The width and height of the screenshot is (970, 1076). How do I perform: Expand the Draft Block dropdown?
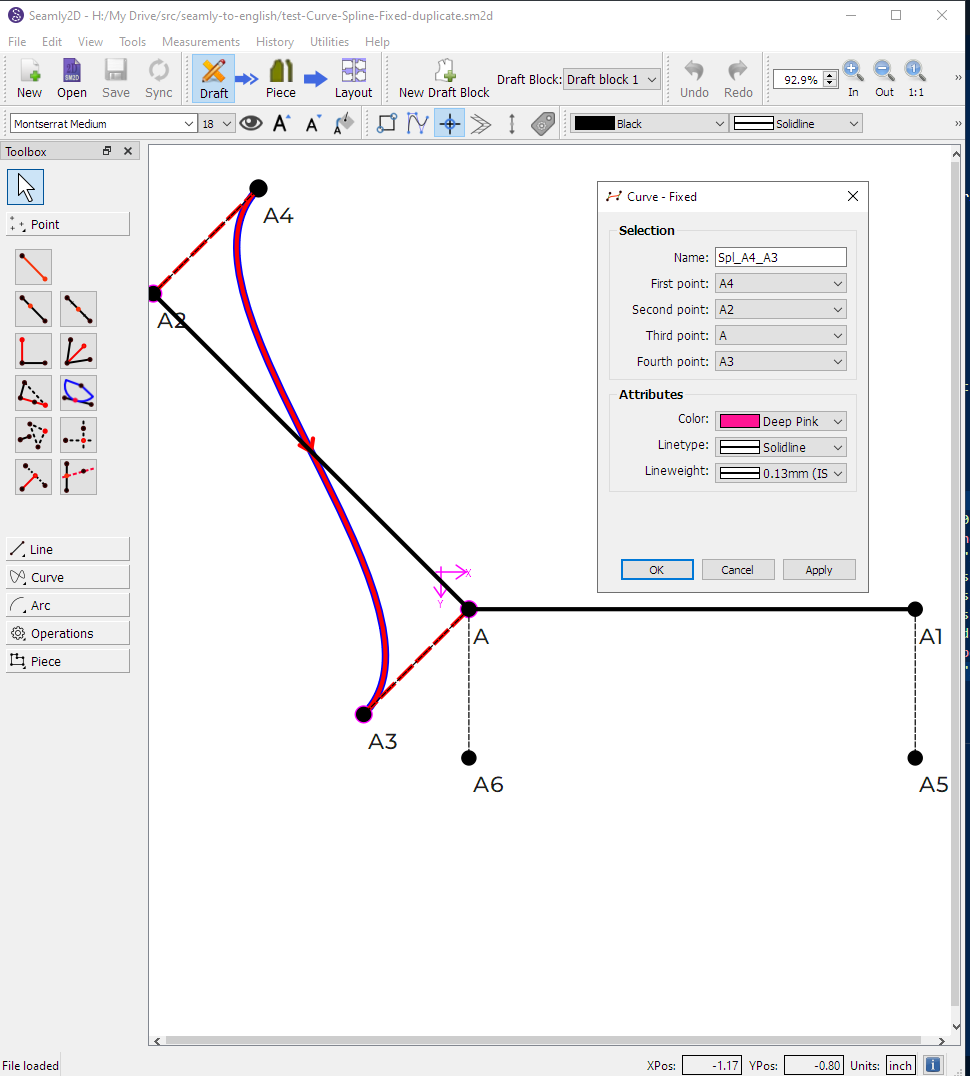612,79
